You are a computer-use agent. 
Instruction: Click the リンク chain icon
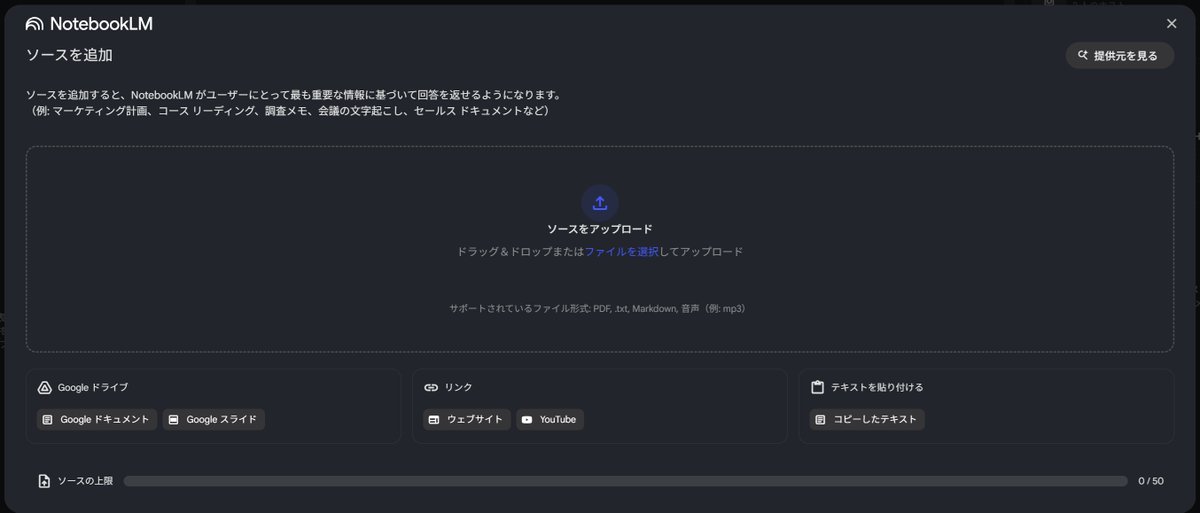431,387
